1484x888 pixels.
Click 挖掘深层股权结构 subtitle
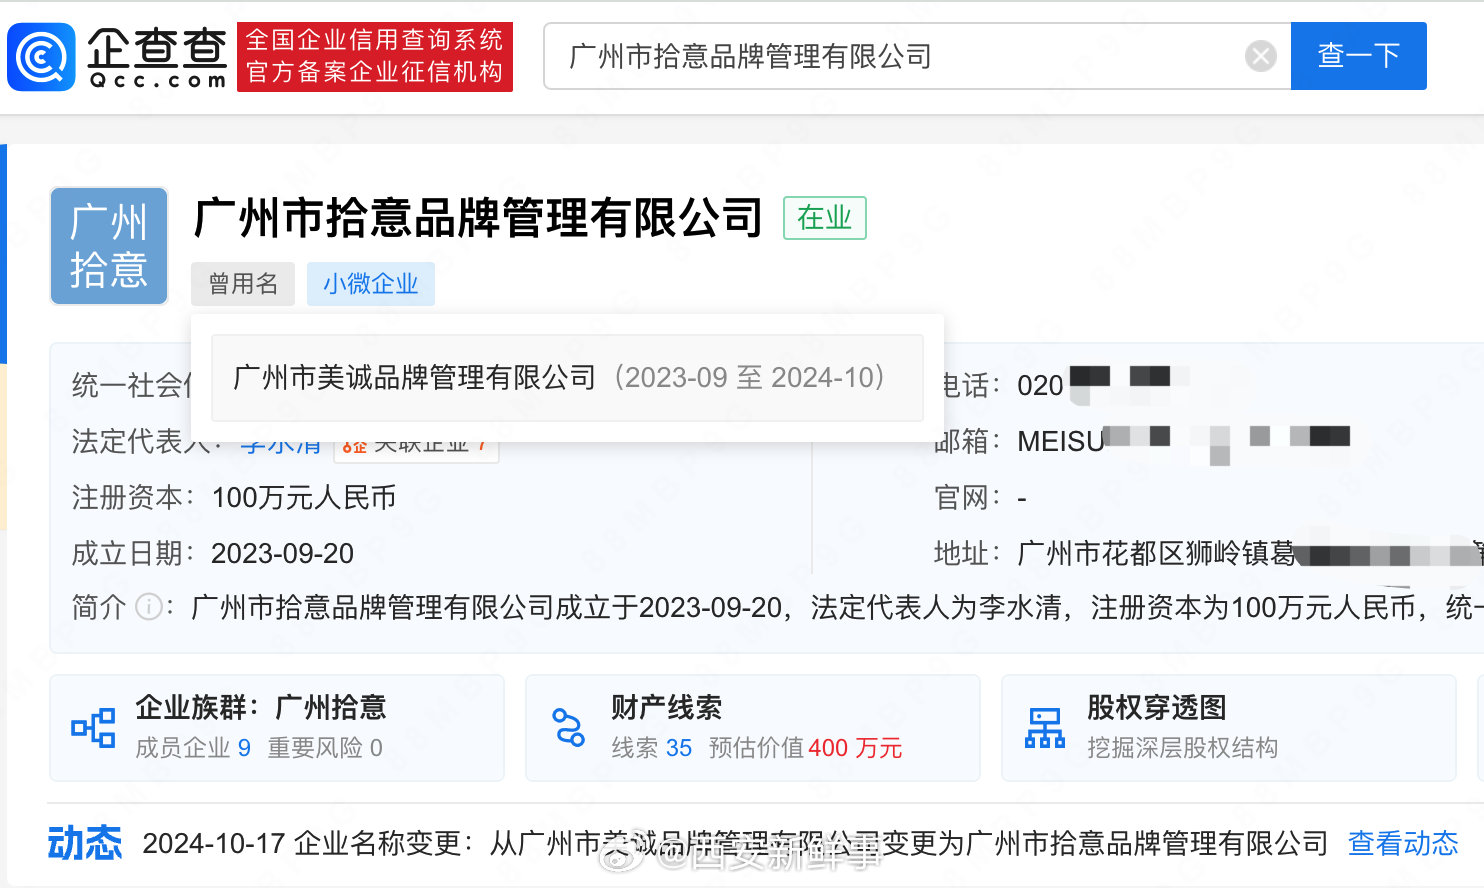(1183, 748)
